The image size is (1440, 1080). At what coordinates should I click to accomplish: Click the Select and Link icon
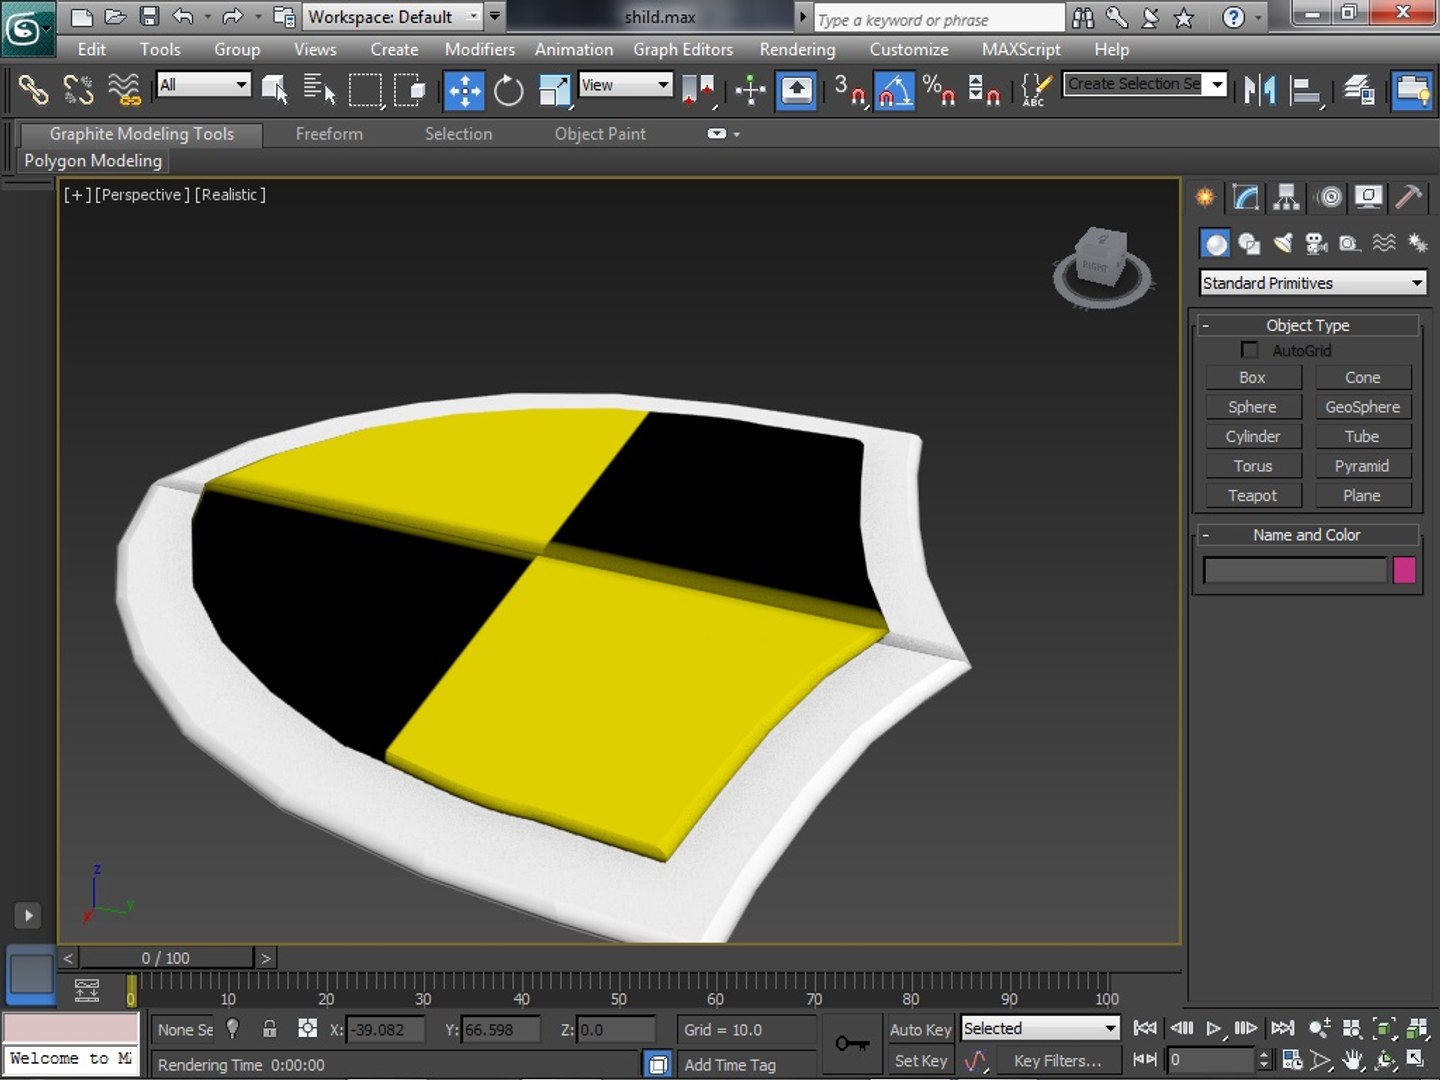pos(33,91)
